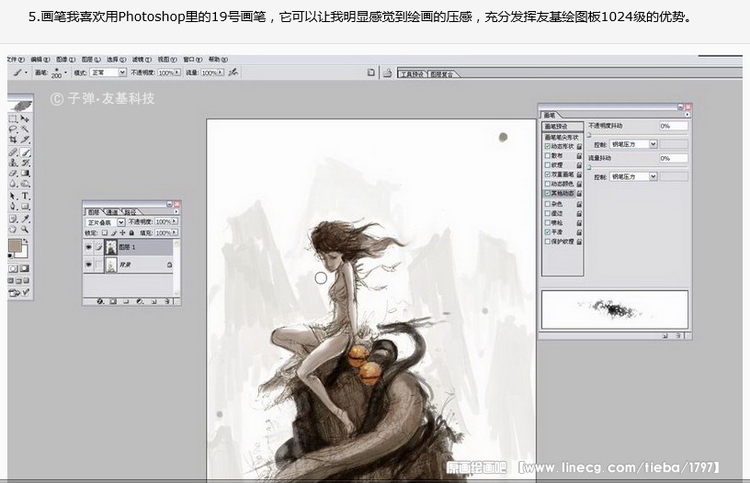This screenshot has height=483, width=750.
Task: Select the Lasso tool
Action: click(x=13, y=129)
